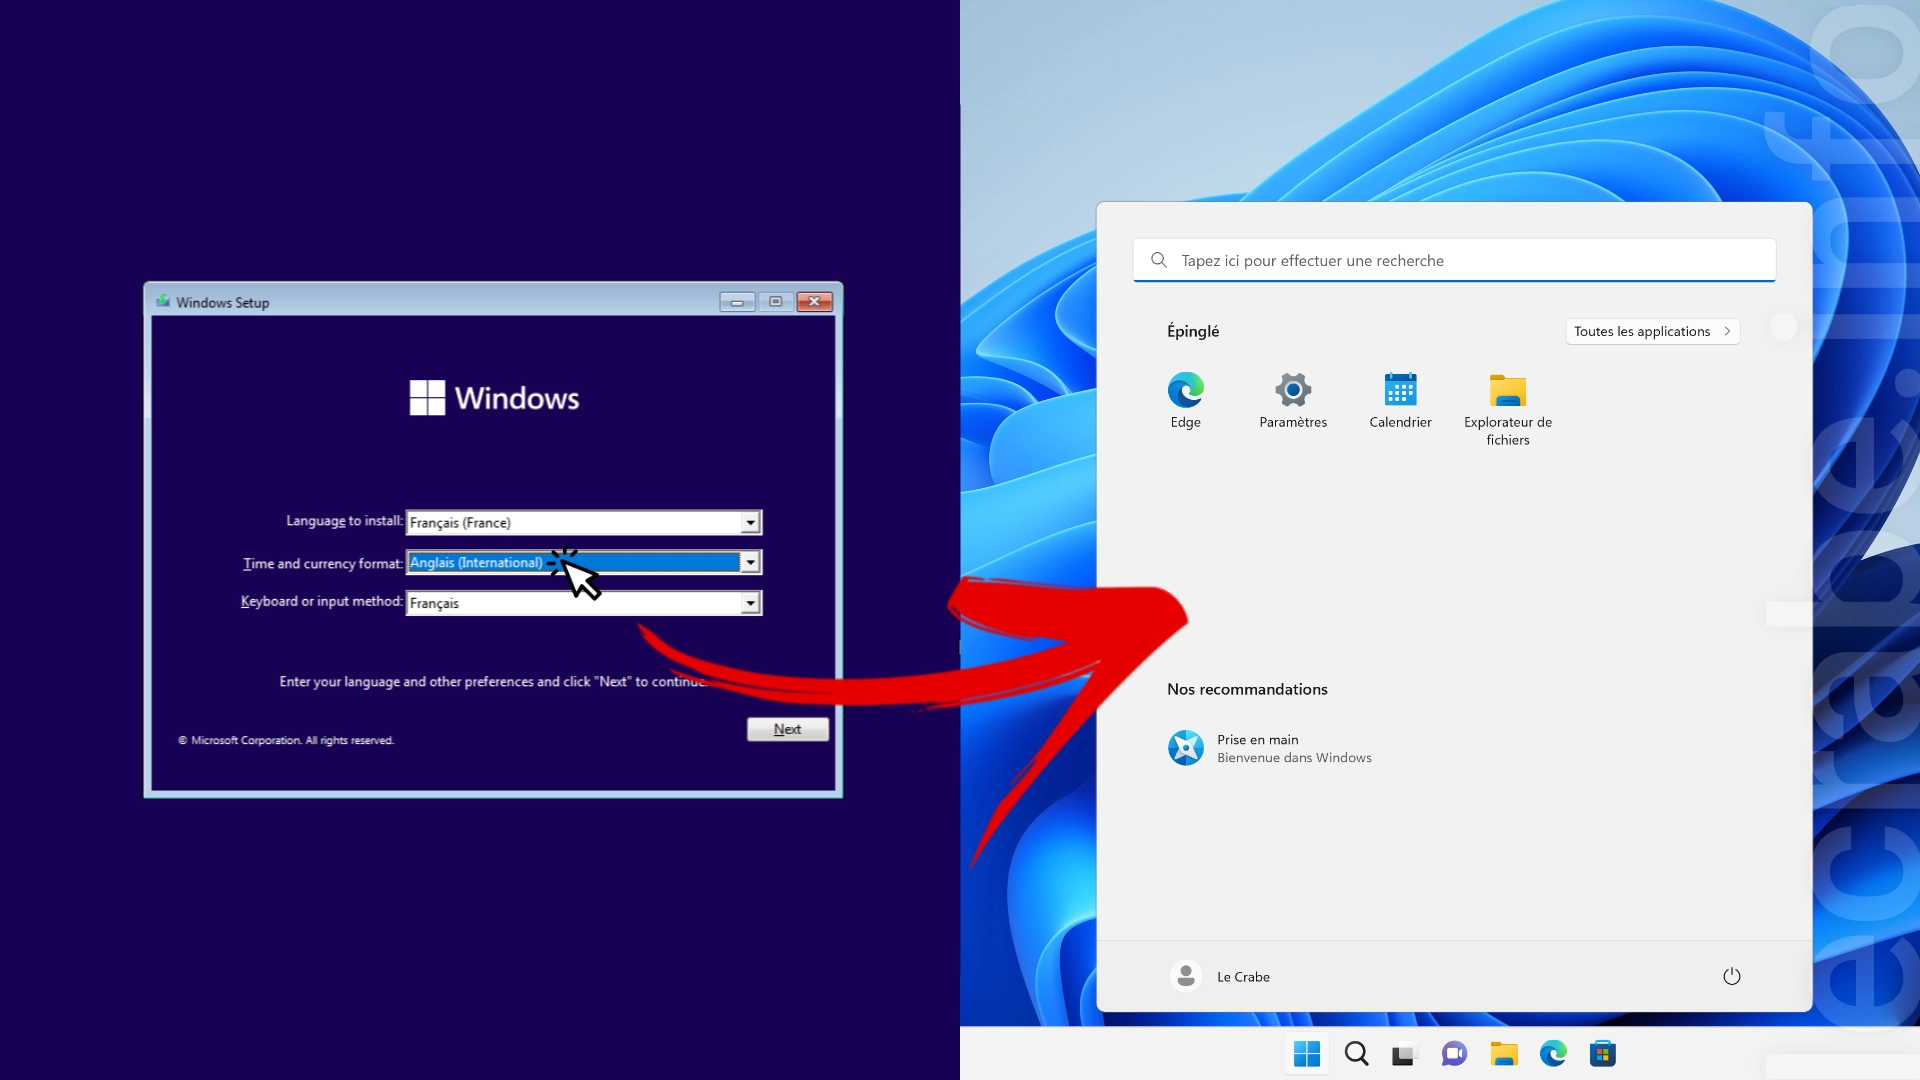Click the Windows Start button in taskbar
The width and height of the screenshot is (1920, 1080).
[1307, 1053]
